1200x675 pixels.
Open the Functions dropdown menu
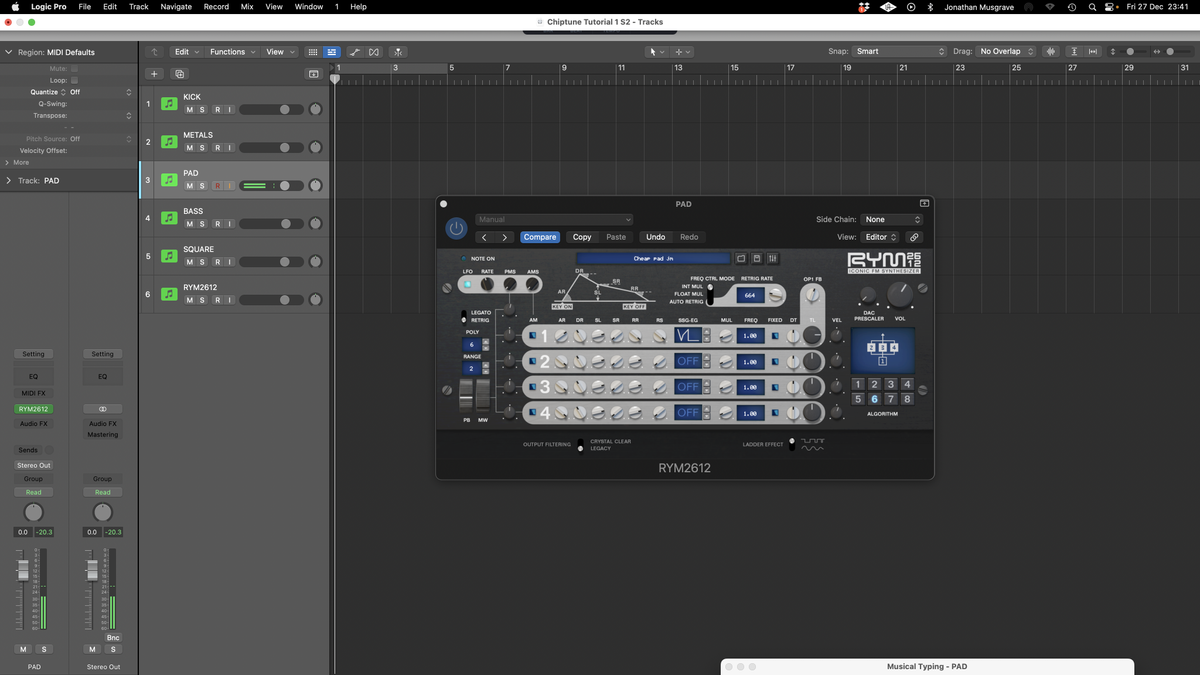[232, 52]
